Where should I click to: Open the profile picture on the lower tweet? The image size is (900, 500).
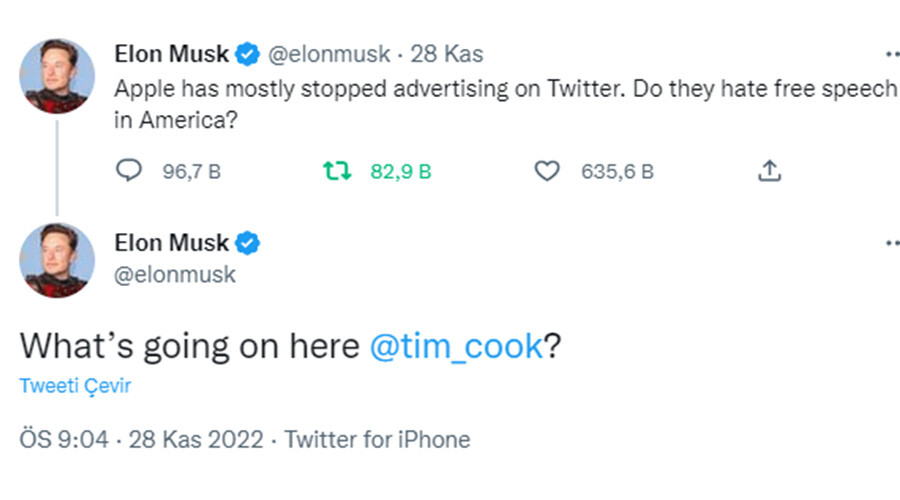pyautogui.click(x=57, y=262)
